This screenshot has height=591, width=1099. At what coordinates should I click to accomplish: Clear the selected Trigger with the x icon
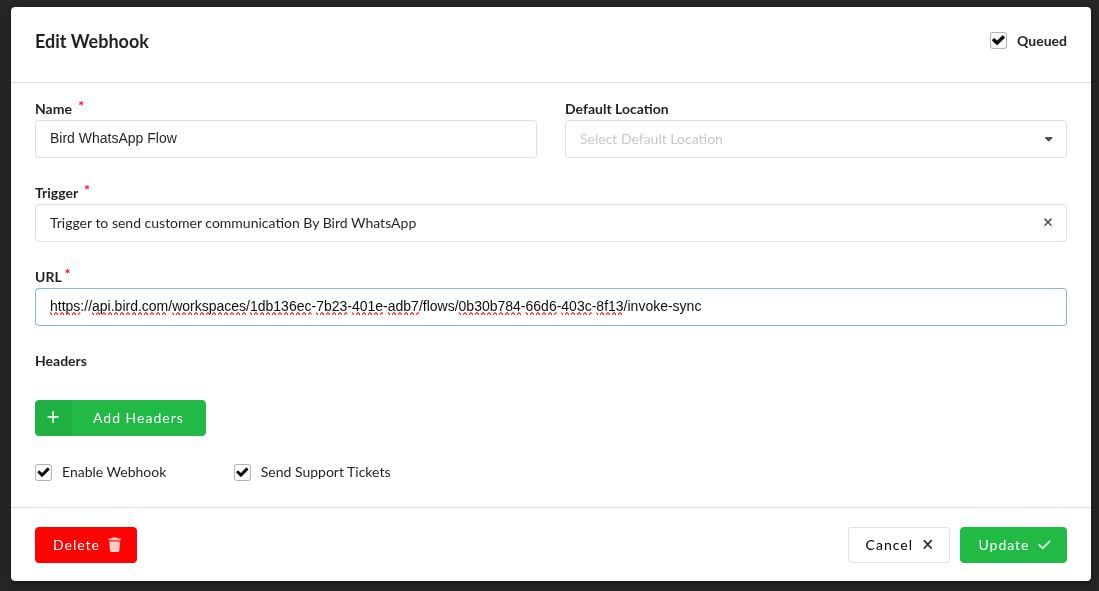1047,223
